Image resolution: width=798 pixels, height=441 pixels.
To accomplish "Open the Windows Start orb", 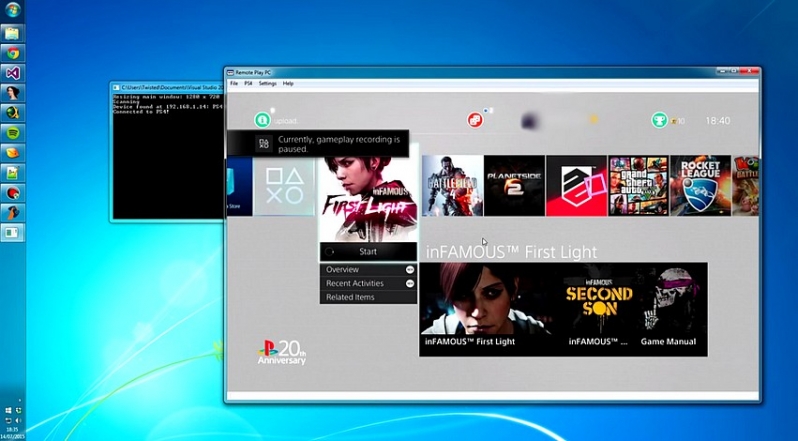I will [x=12, y=11].
